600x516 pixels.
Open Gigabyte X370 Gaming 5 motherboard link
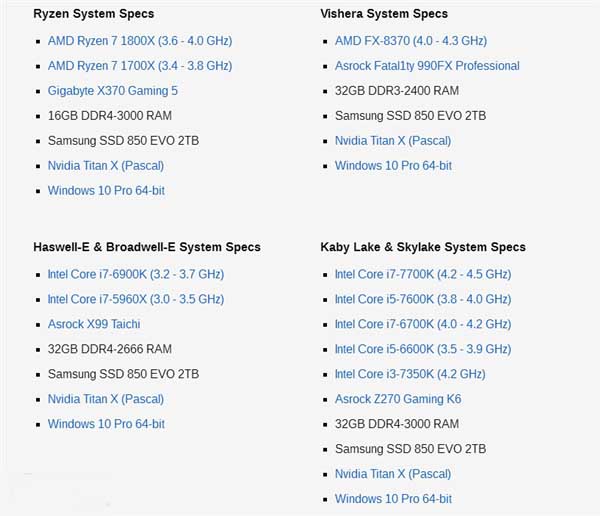point(112,91)
